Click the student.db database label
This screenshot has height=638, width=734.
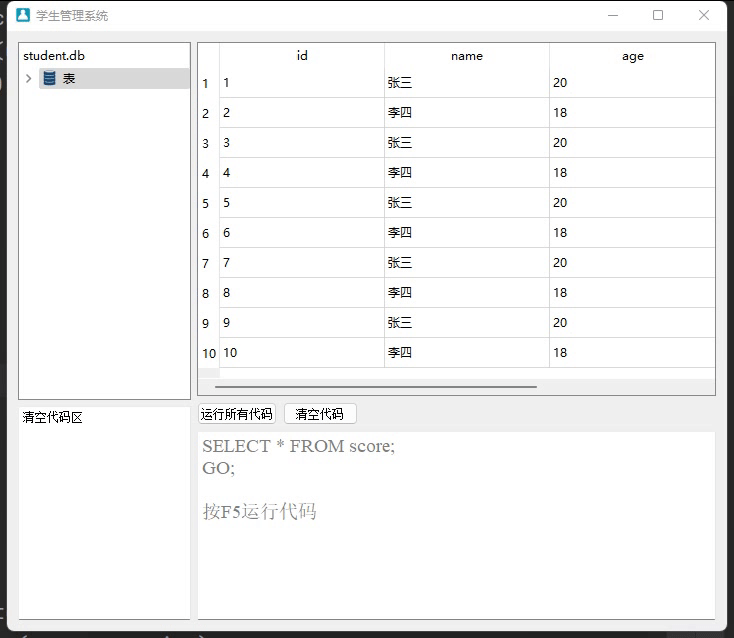pyautogui.click(x=54, y=56)
